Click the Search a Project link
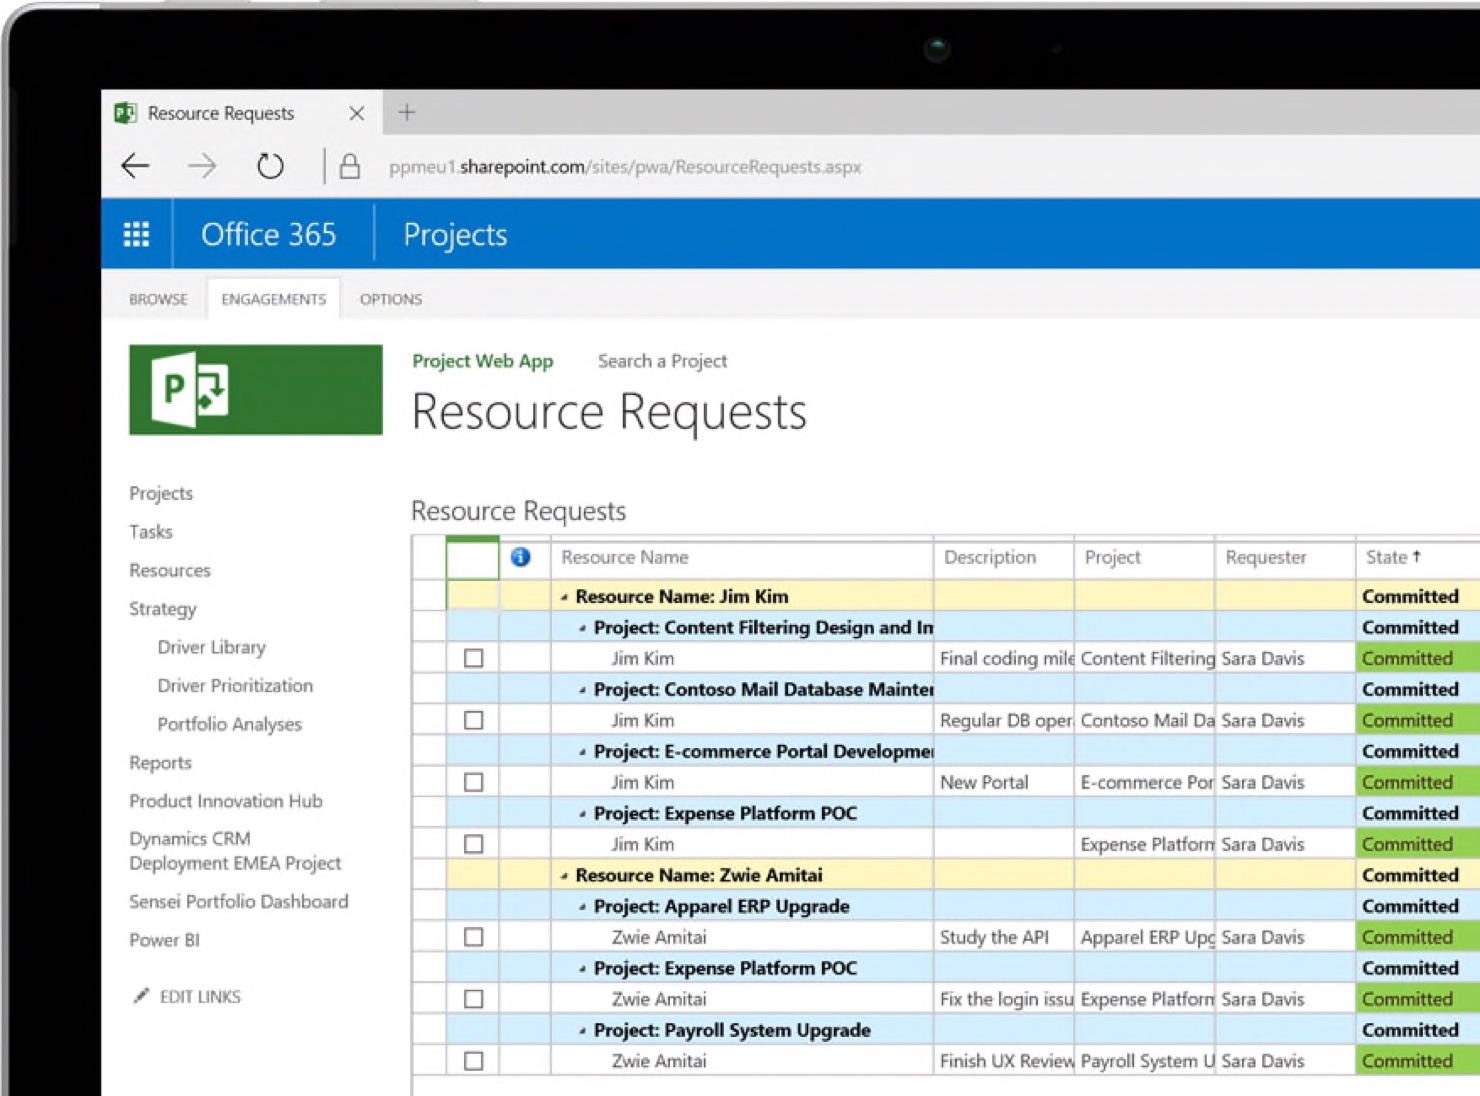 [662, 361]
